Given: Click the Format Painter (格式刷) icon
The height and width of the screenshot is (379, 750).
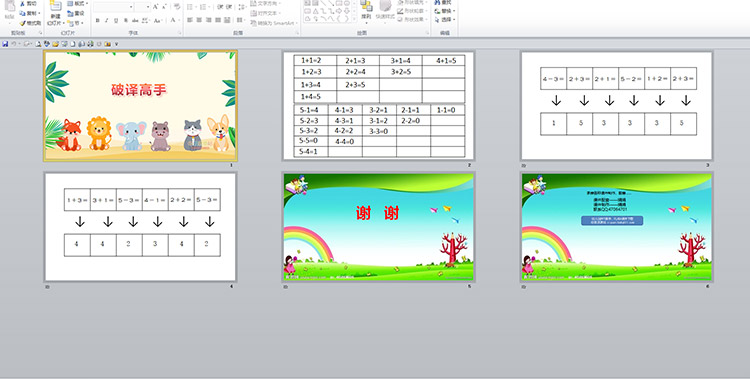Looking at the screenshot, I should click(22, 23).
